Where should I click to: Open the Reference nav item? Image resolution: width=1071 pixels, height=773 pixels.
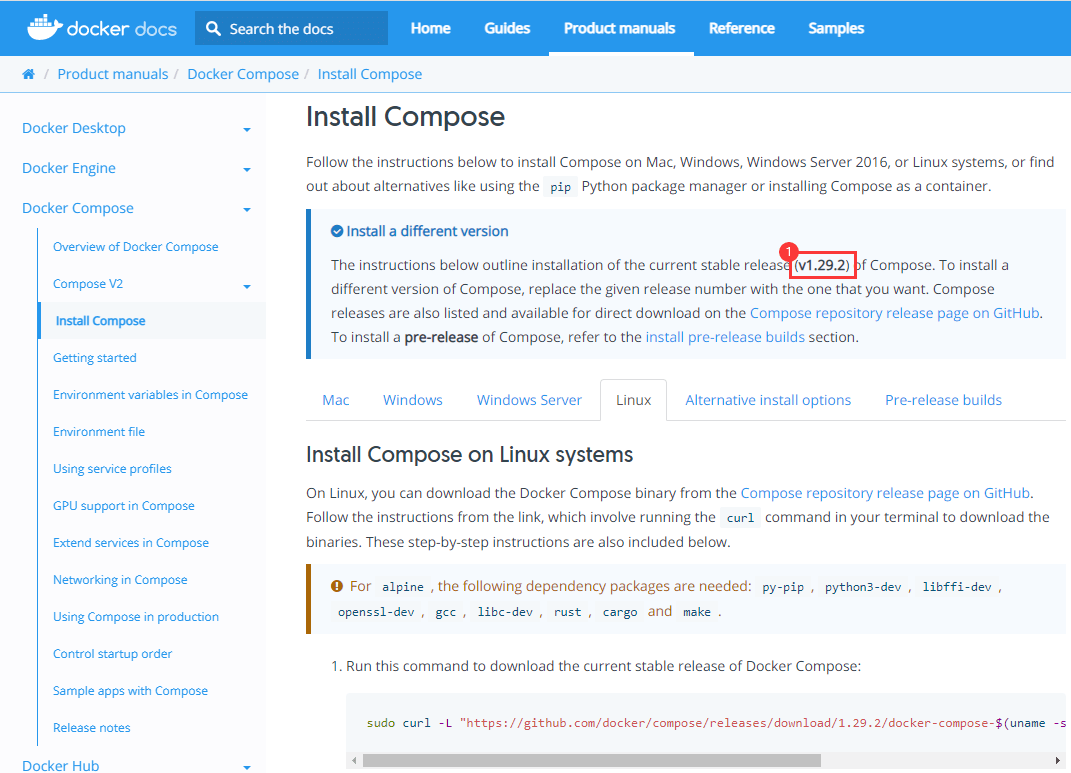click(x=742, y=28)
